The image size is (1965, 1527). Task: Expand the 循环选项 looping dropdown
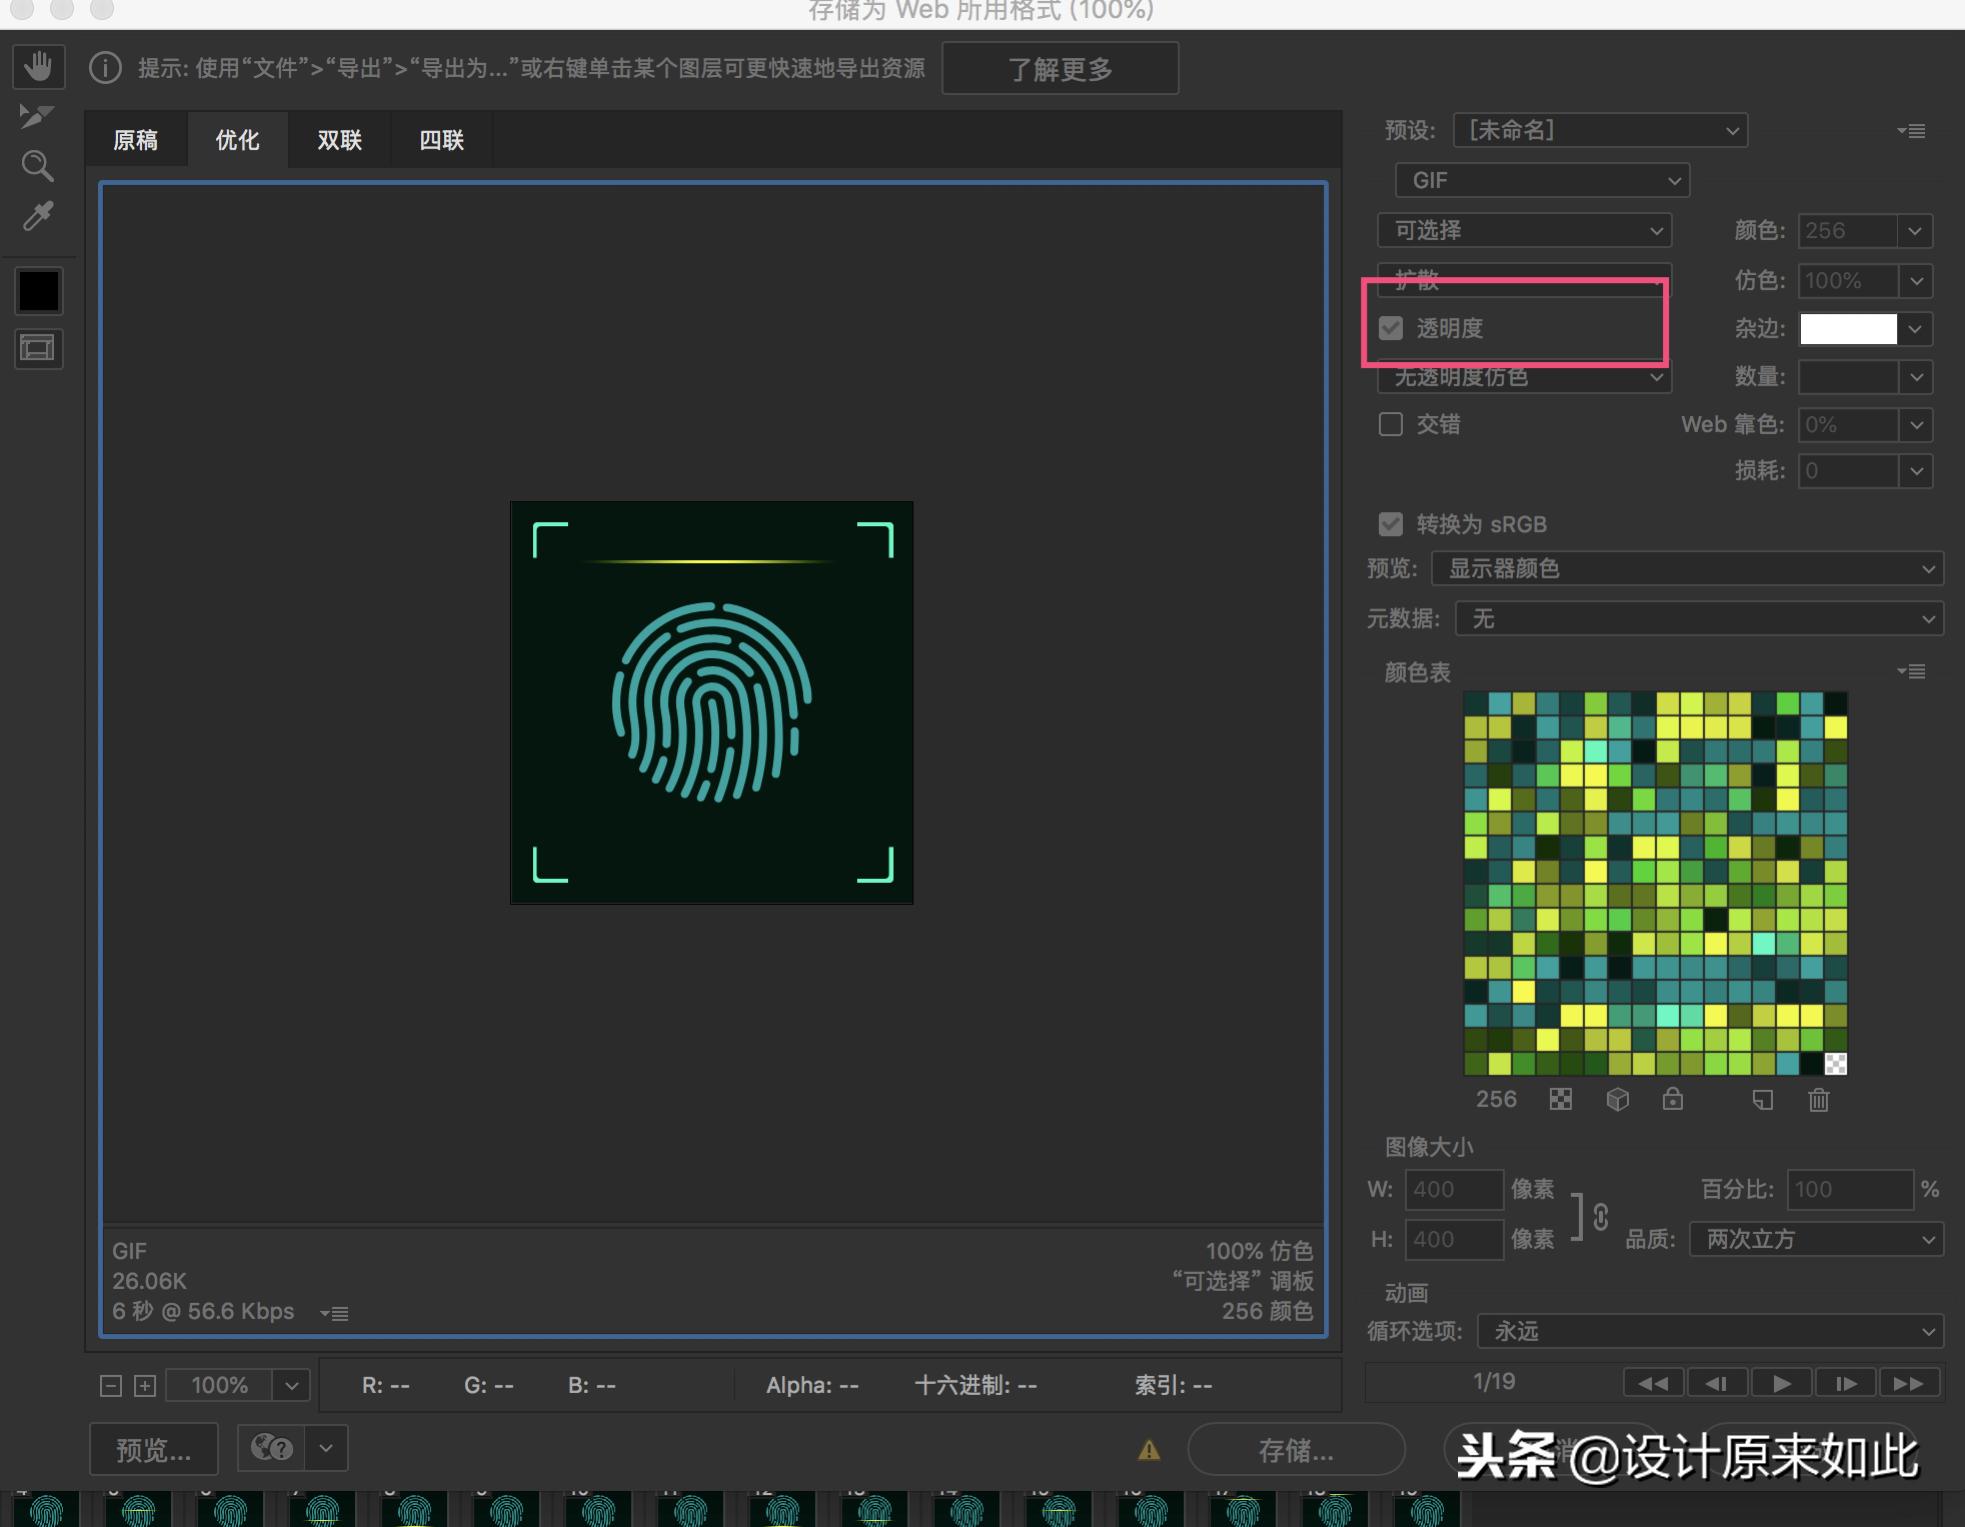[1710, 1331]
